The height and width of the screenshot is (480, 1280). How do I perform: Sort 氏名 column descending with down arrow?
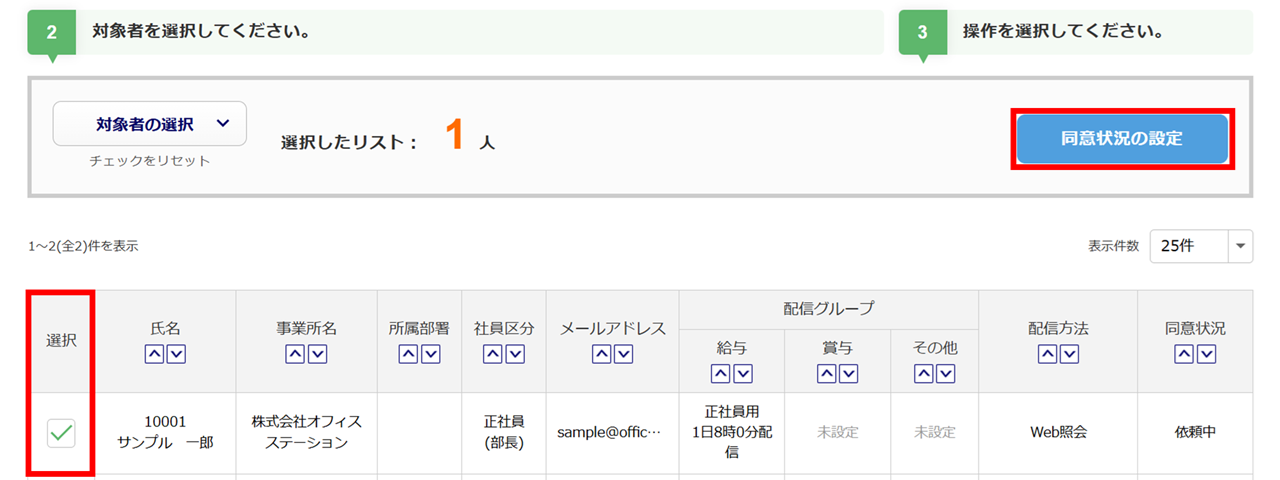click(176, 353)
